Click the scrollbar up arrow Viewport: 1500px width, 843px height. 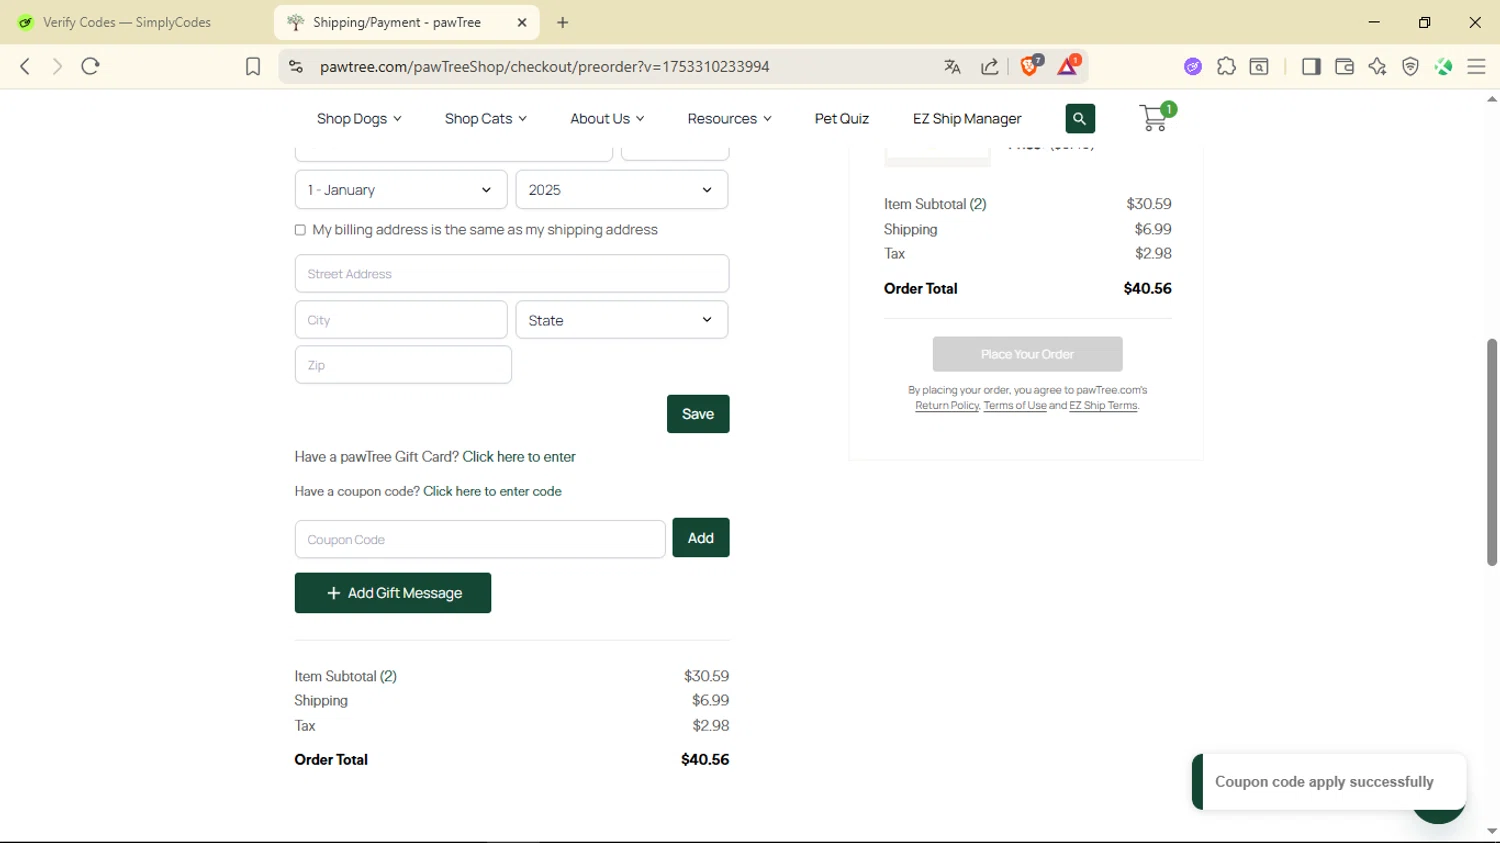pyautogui.click(x=1492, y=99)
